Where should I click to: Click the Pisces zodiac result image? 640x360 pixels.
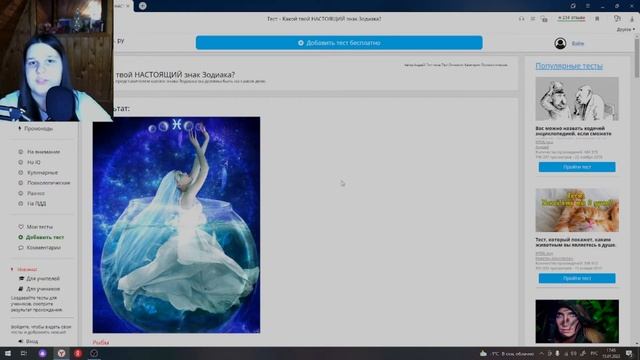coord(176,225)
